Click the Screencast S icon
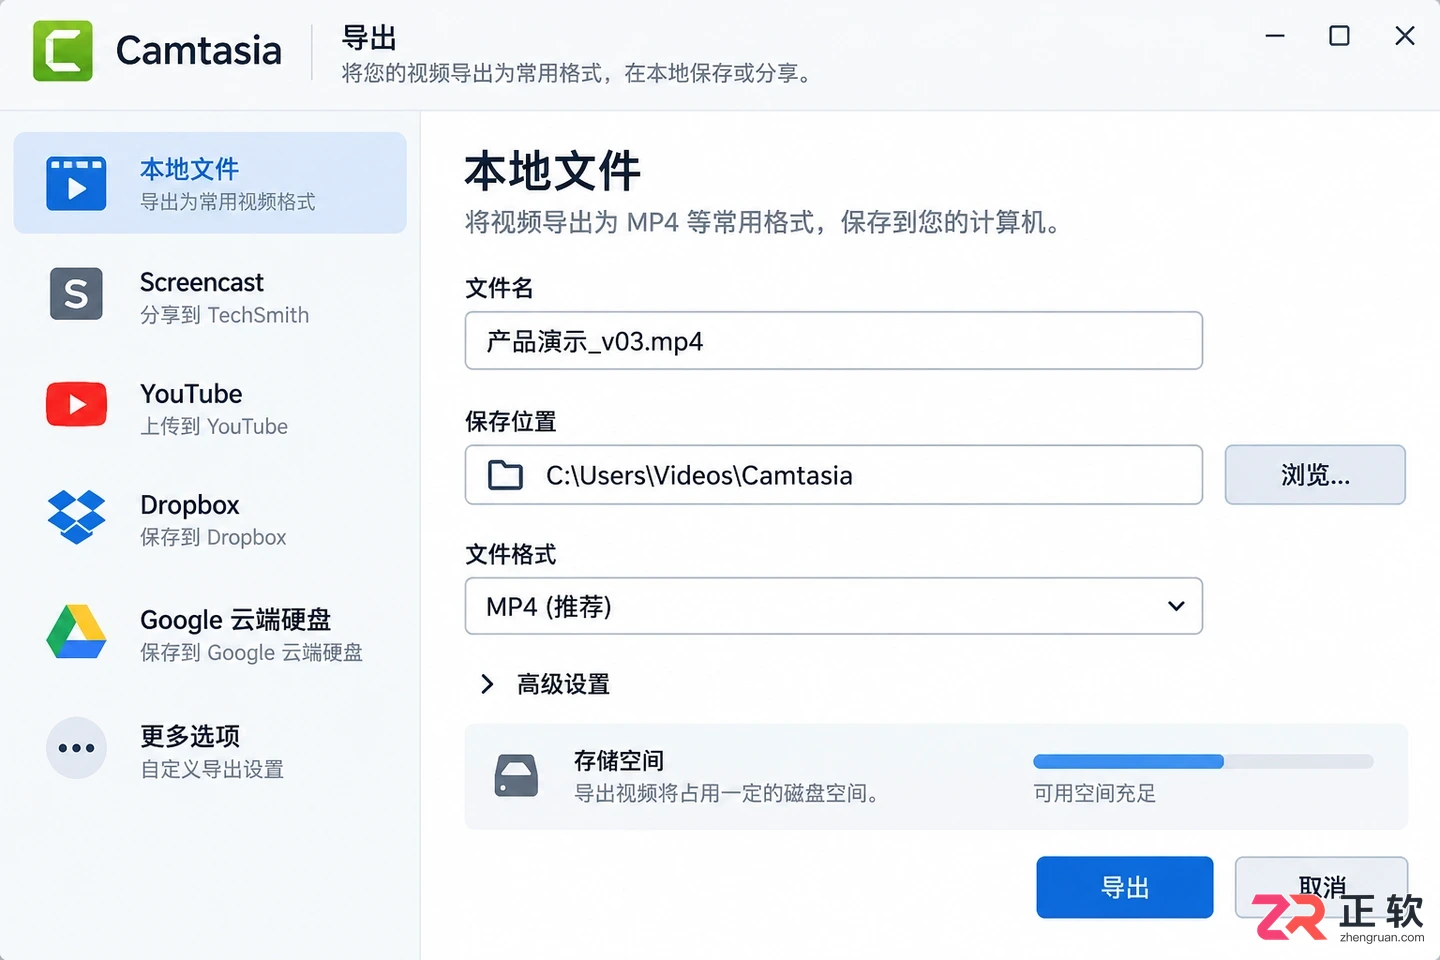 [x=76, y=294]
